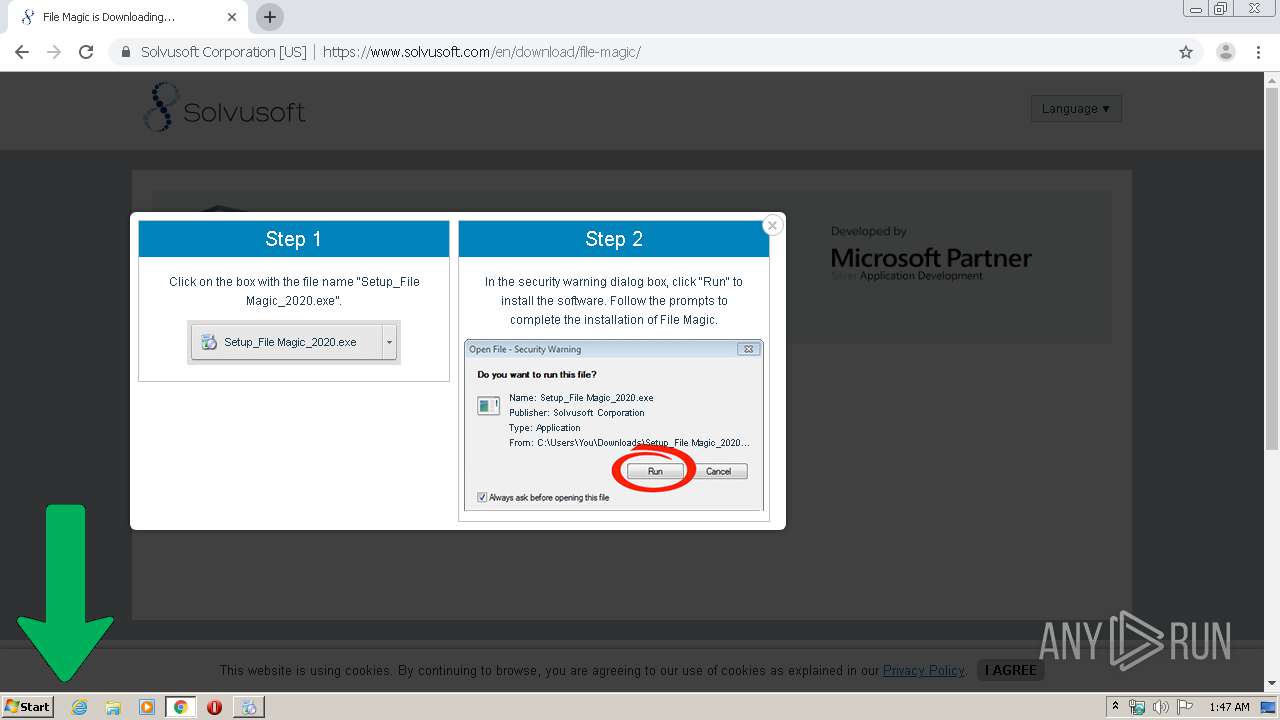The height and width of the screenshot is (720, 1280).
Task: Select the File Magic is Downloading tab
Action: [127, 17]
